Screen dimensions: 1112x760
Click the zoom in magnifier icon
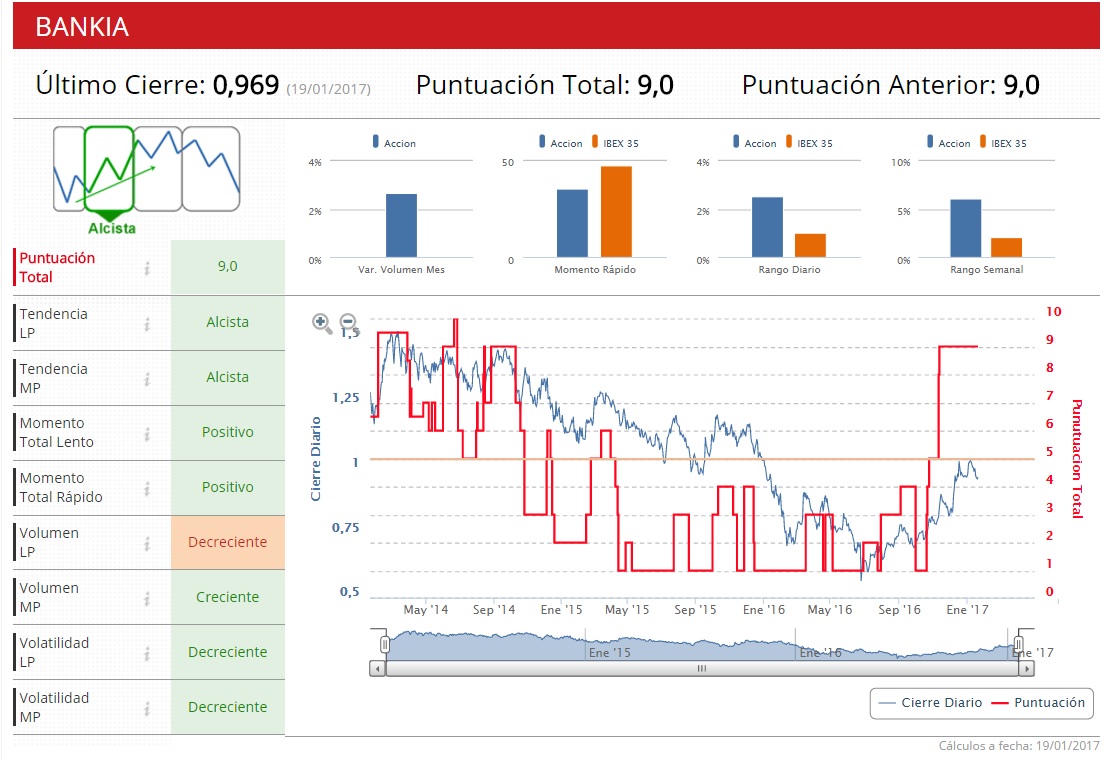[322, 323]
